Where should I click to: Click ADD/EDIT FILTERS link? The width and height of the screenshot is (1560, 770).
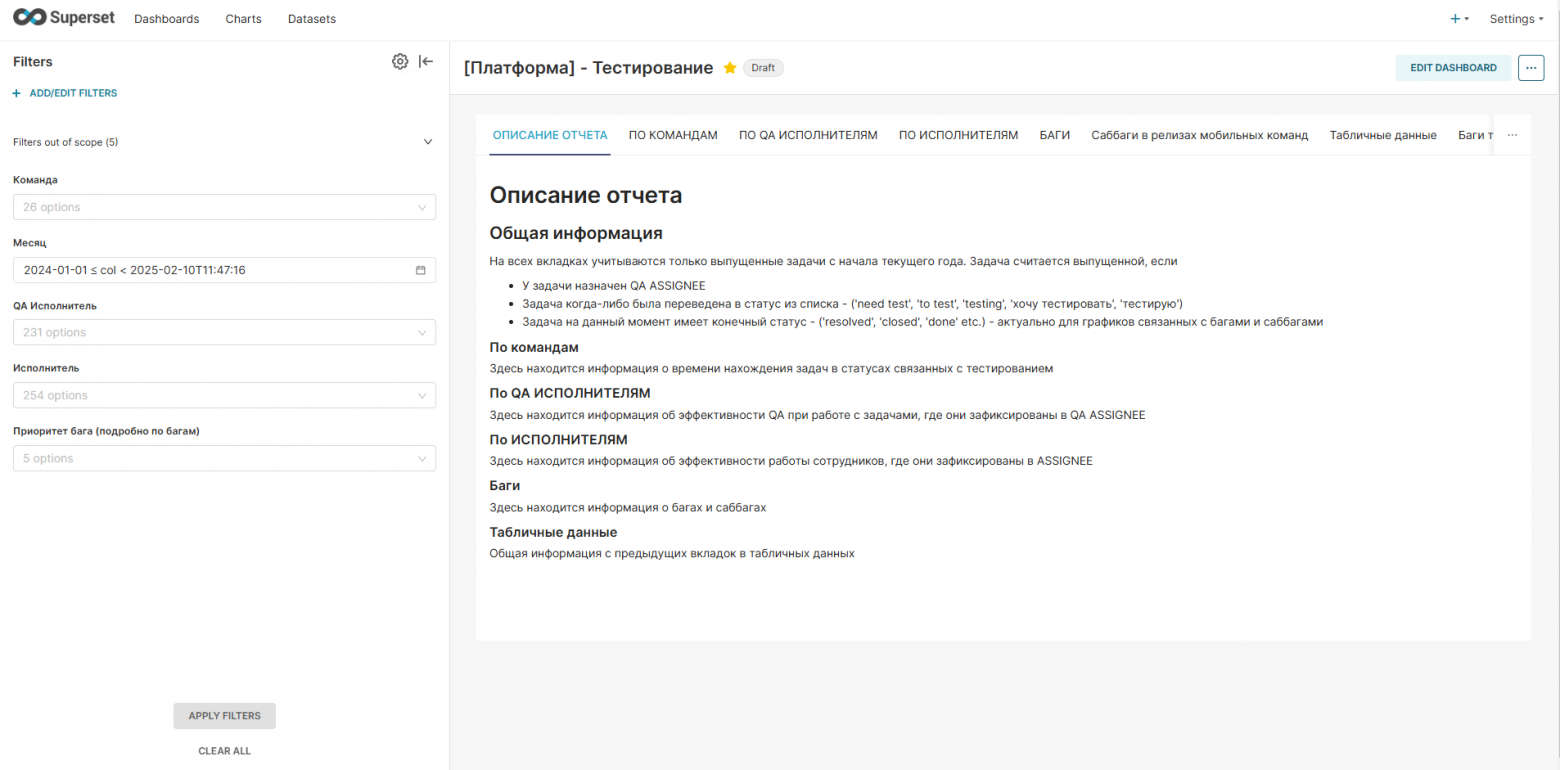click(65, 93)
